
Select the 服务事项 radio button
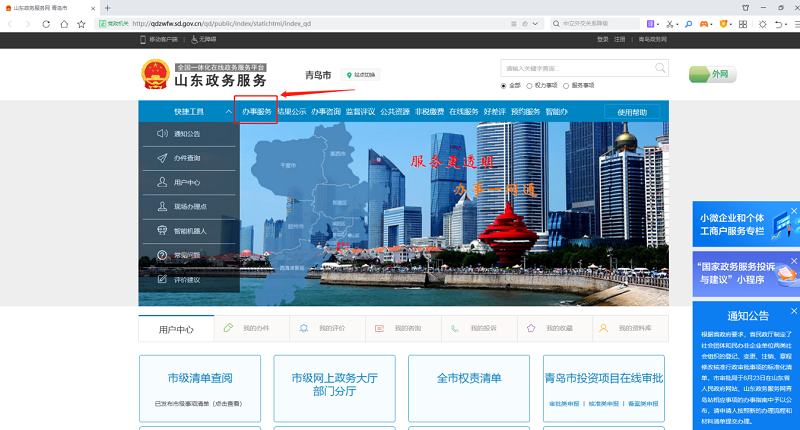coord(566,86)
